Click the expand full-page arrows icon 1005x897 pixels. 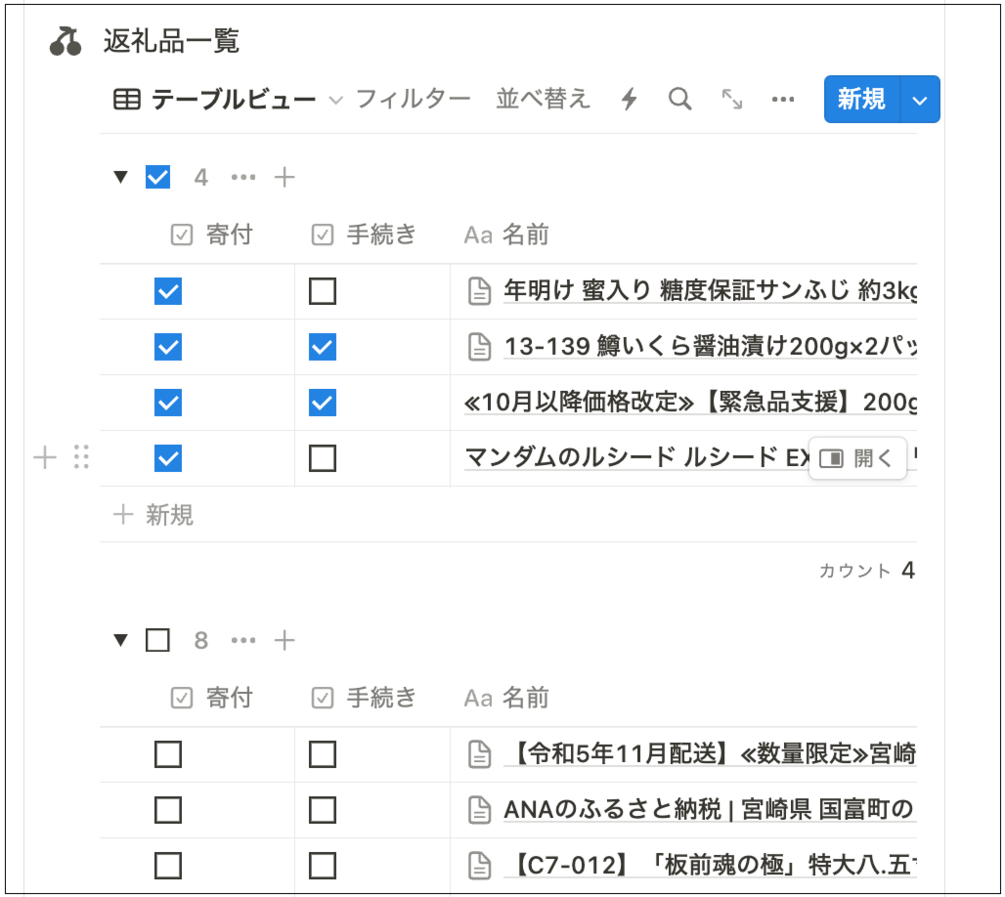[x=732, y=99]
